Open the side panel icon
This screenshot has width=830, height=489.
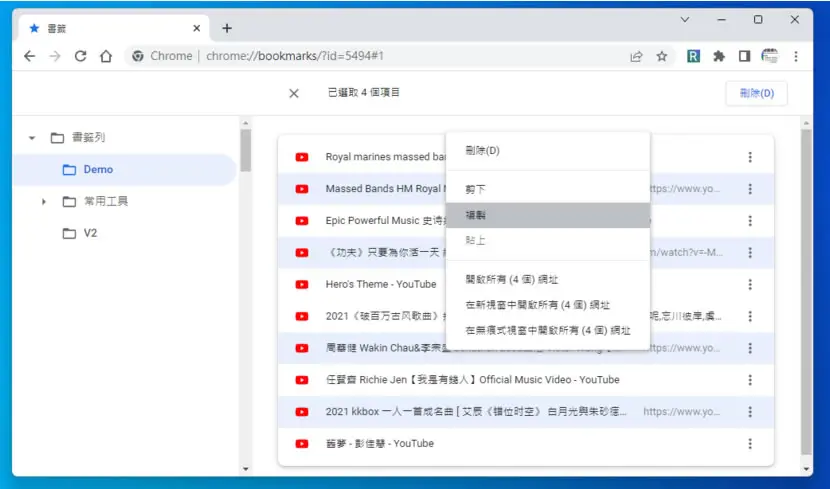pyautogui.click(x=744, y=56)
